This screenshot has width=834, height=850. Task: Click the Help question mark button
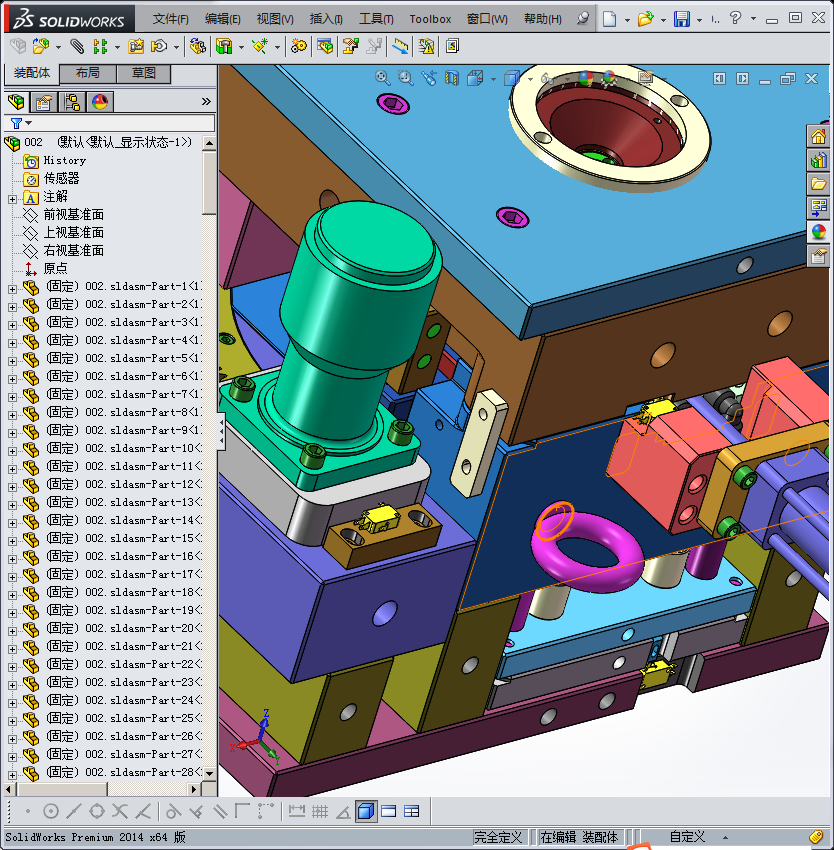click(x=735, y=19)
